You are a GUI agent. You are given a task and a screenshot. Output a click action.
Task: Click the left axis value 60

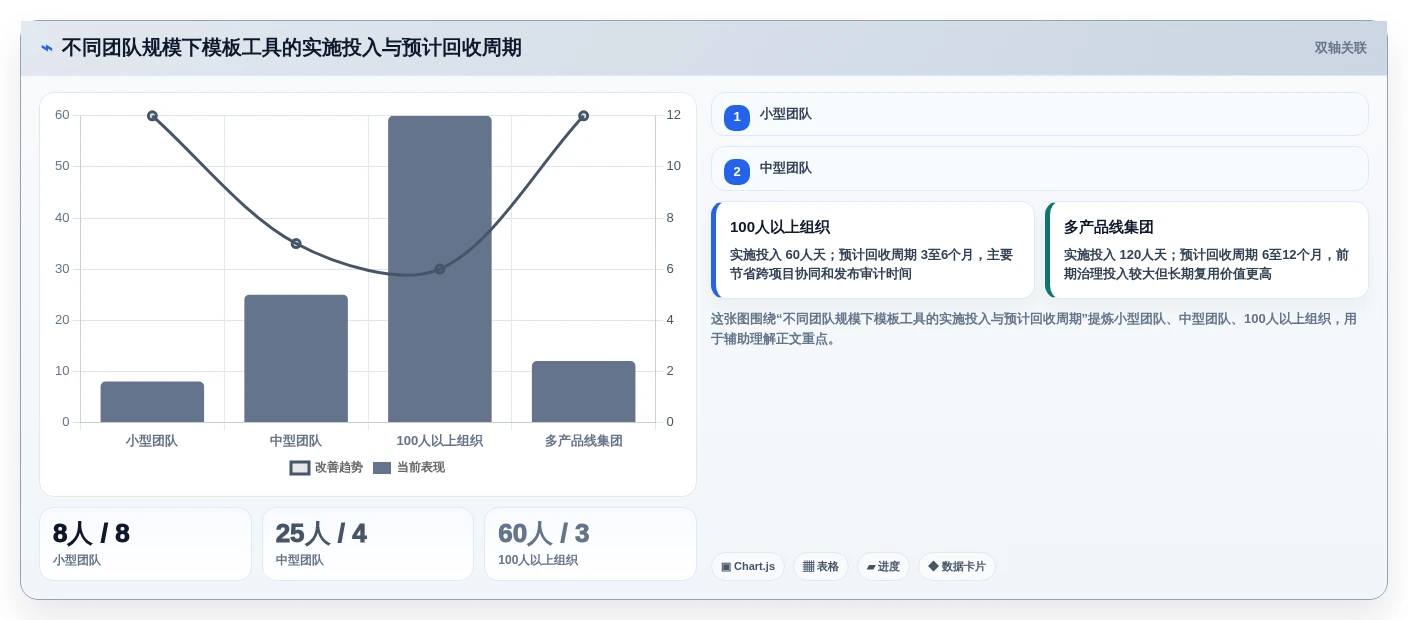(62, 115)
